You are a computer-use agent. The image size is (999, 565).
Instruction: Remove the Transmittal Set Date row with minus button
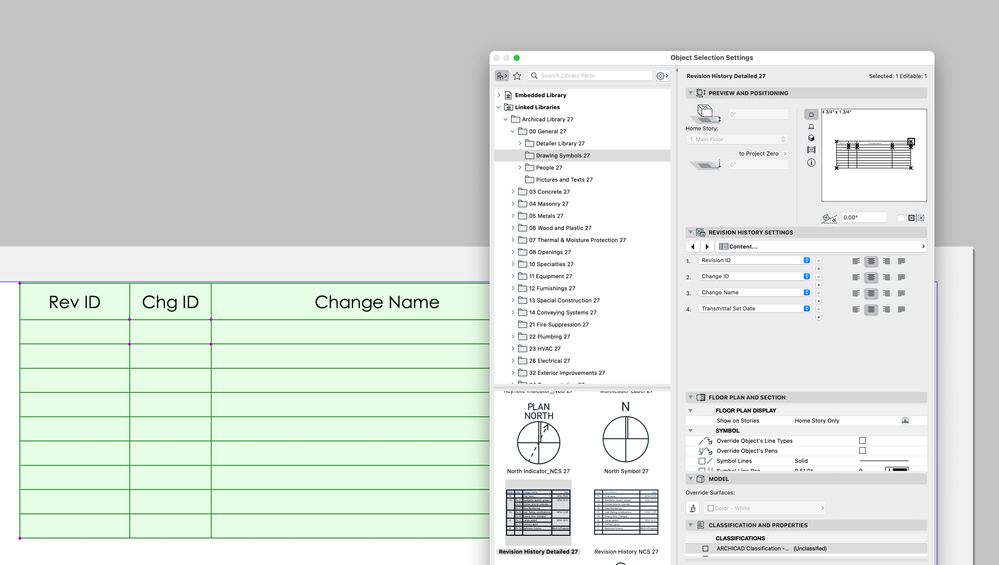(x=818, y=309)
